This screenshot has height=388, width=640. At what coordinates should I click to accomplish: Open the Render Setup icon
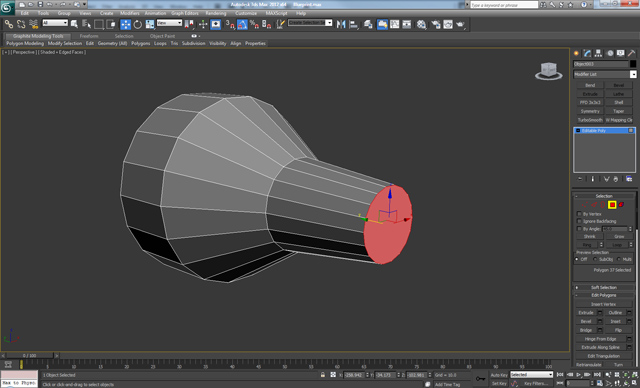[x=436, y=24]
